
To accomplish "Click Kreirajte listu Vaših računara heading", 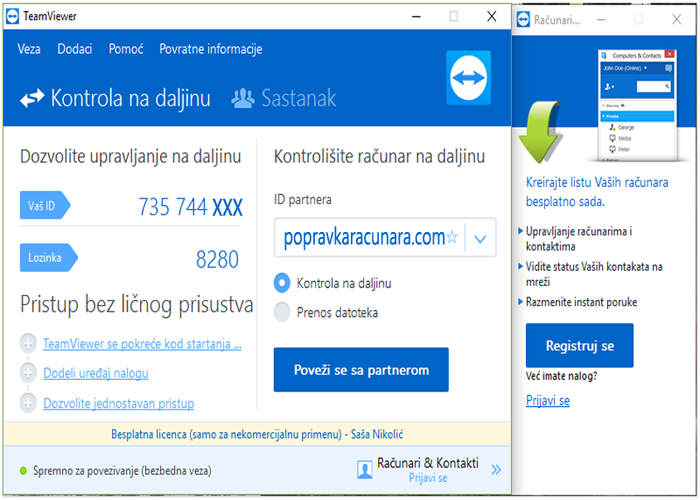I will (x=597, y=192).
